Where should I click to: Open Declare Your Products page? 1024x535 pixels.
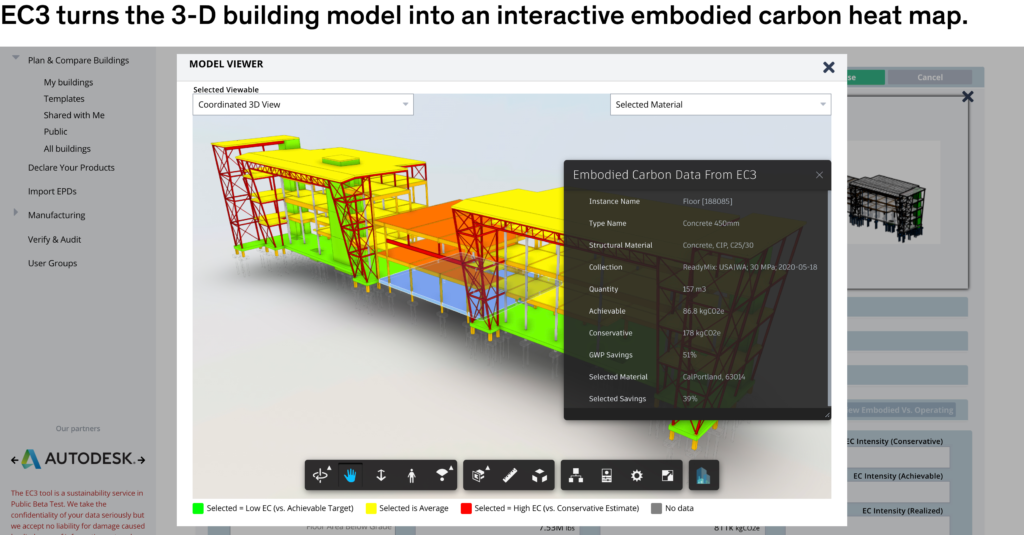(71, 168)
